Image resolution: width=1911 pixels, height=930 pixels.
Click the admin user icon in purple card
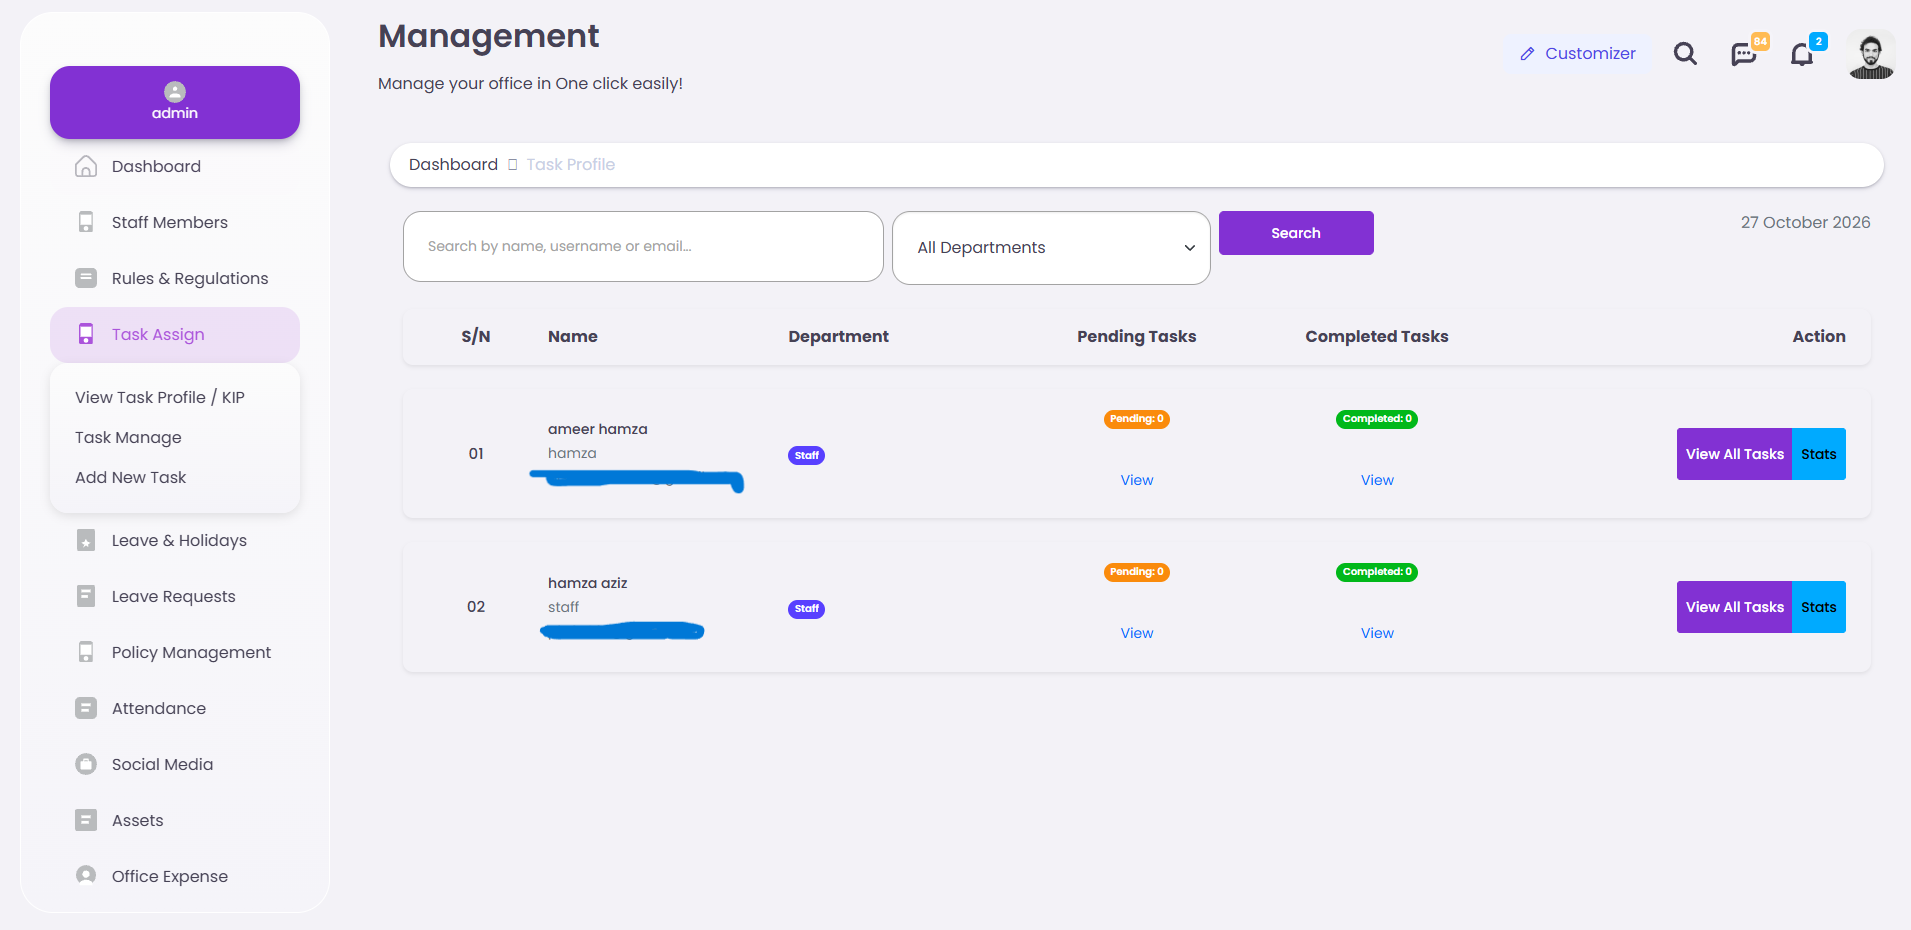coord(175,92)
